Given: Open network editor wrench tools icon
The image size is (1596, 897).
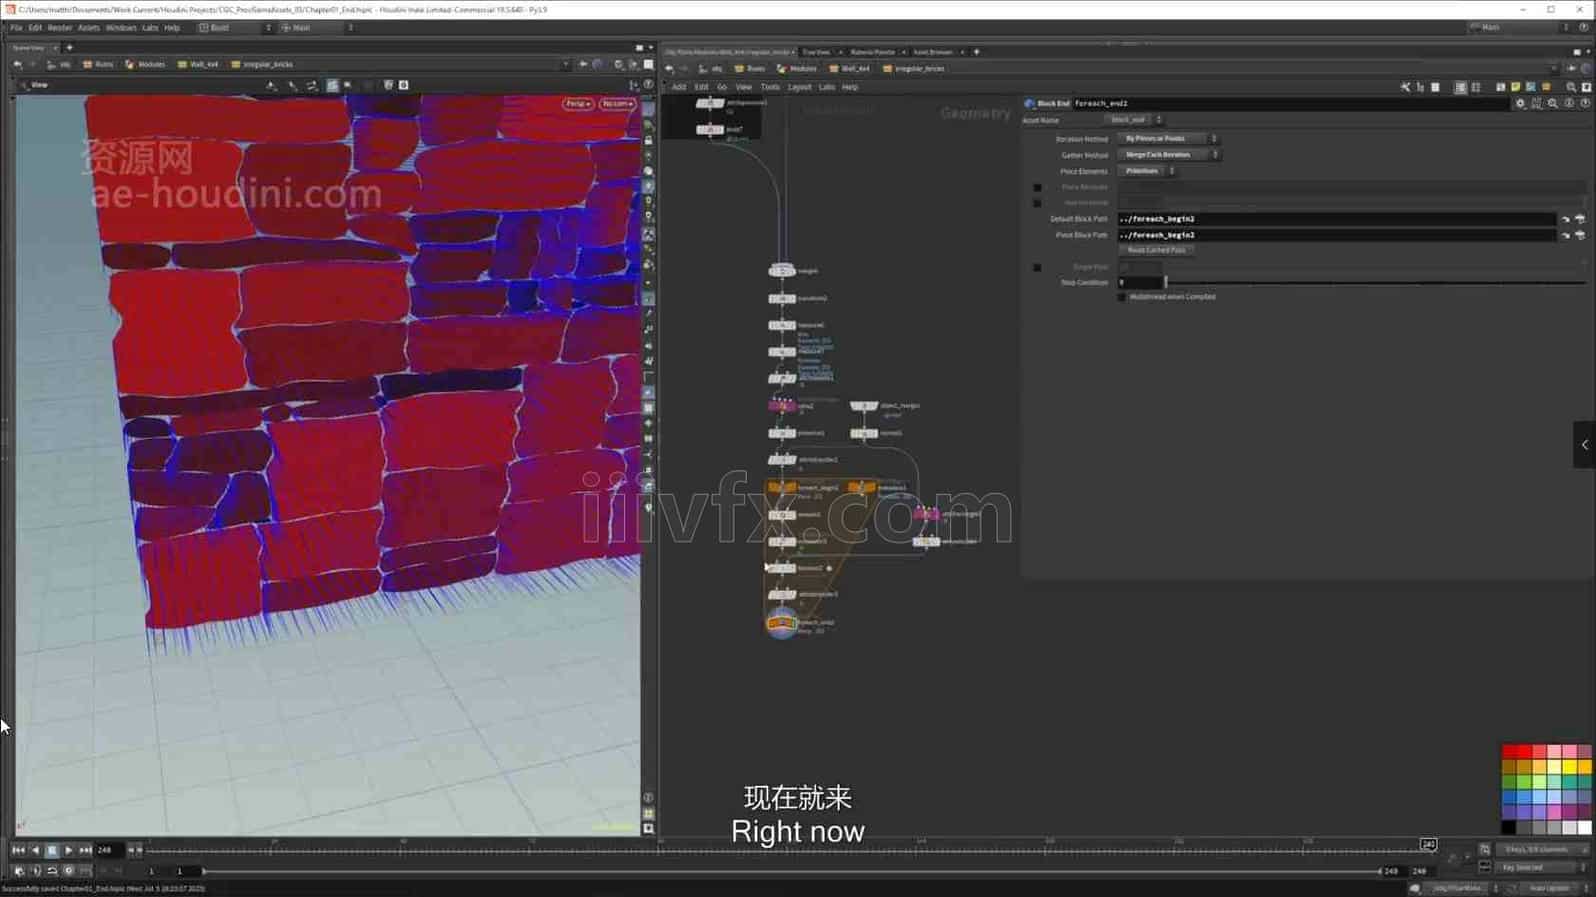Looking at the screenshot, I should 1405,87.
